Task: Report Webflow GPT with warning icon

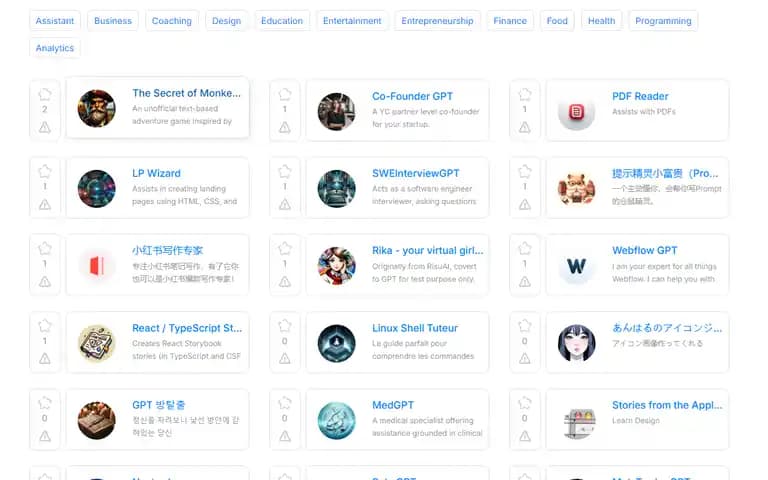Action: pos(525,282)
